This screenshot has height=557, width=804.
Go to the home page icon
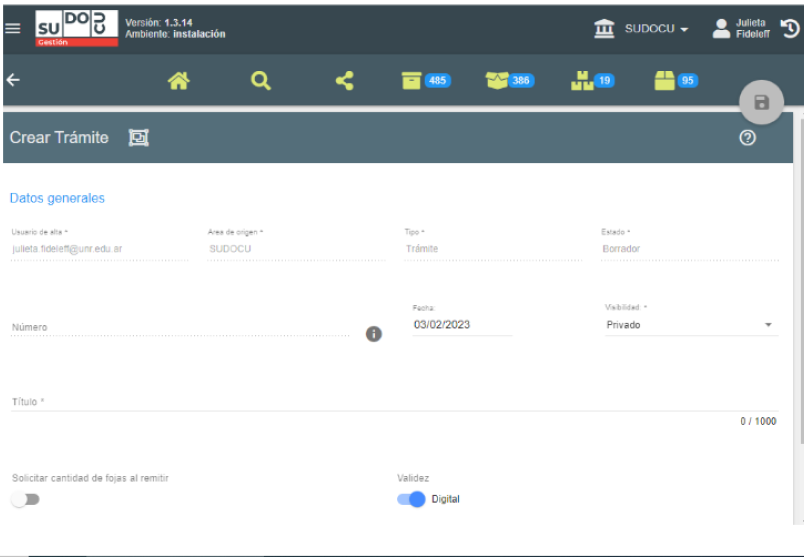click(x=179, y=82)
